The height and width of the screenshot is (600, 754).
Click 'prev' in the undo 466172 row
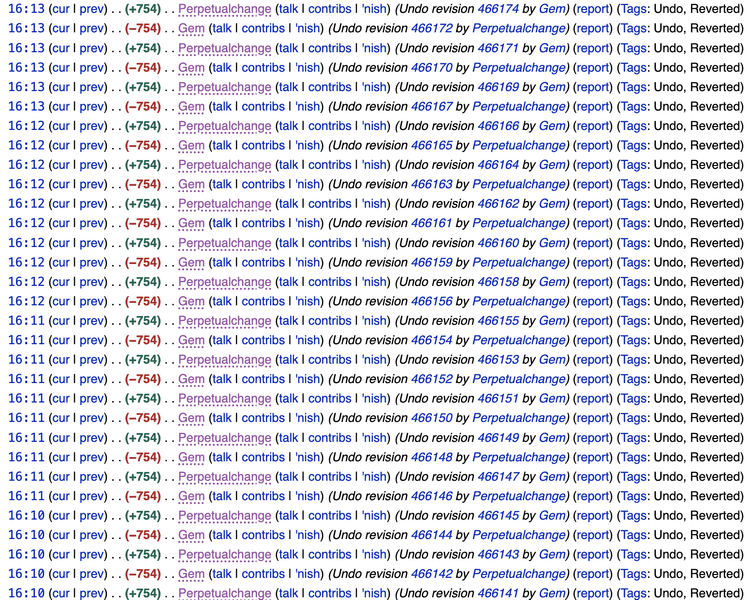point(91,28)
